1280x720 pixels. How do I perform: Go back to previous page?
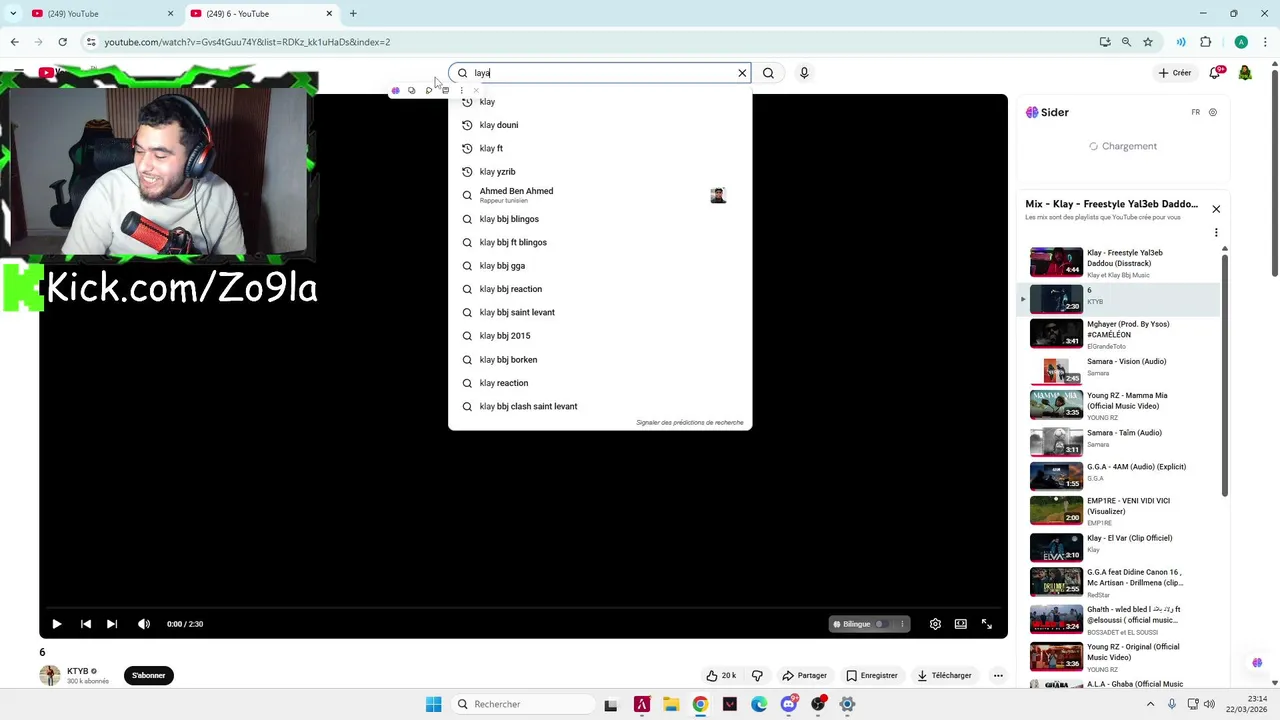pyautogui.click(x=14, y=42)
